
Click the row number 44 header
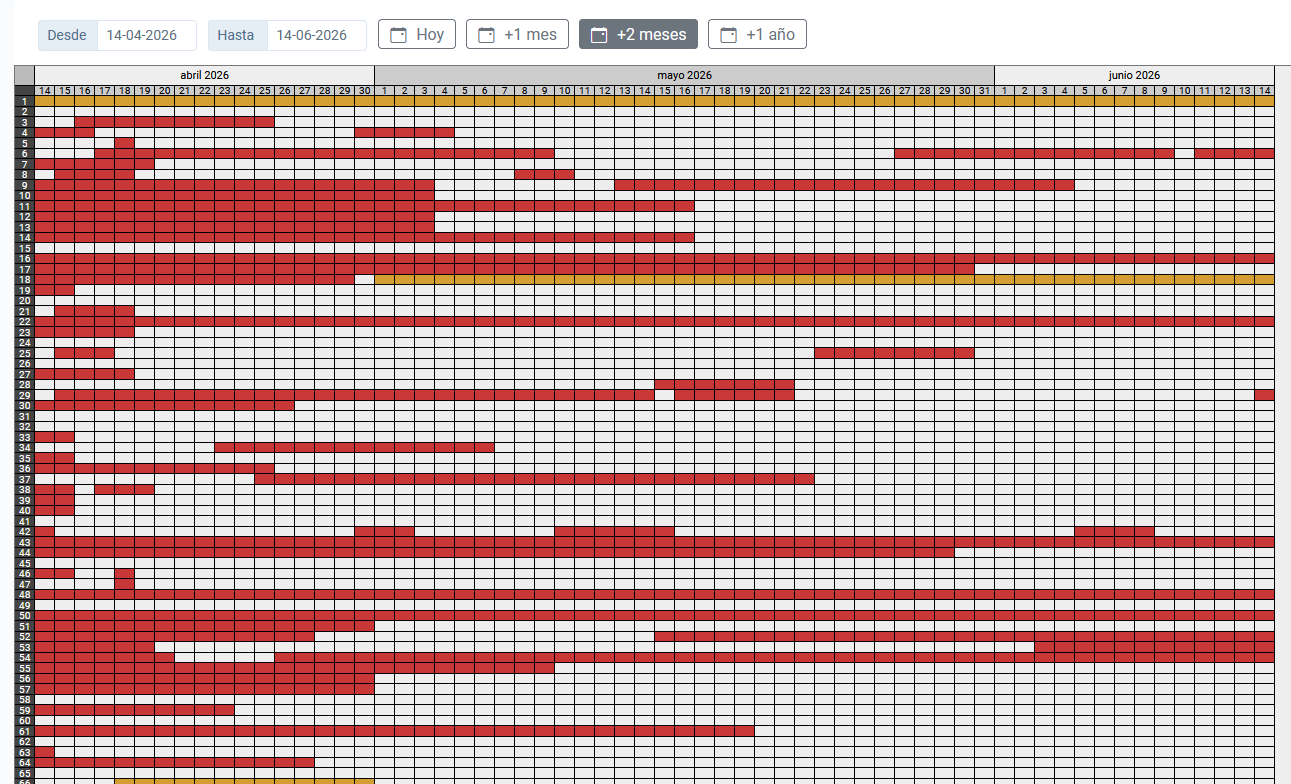(x=24, y=553)
